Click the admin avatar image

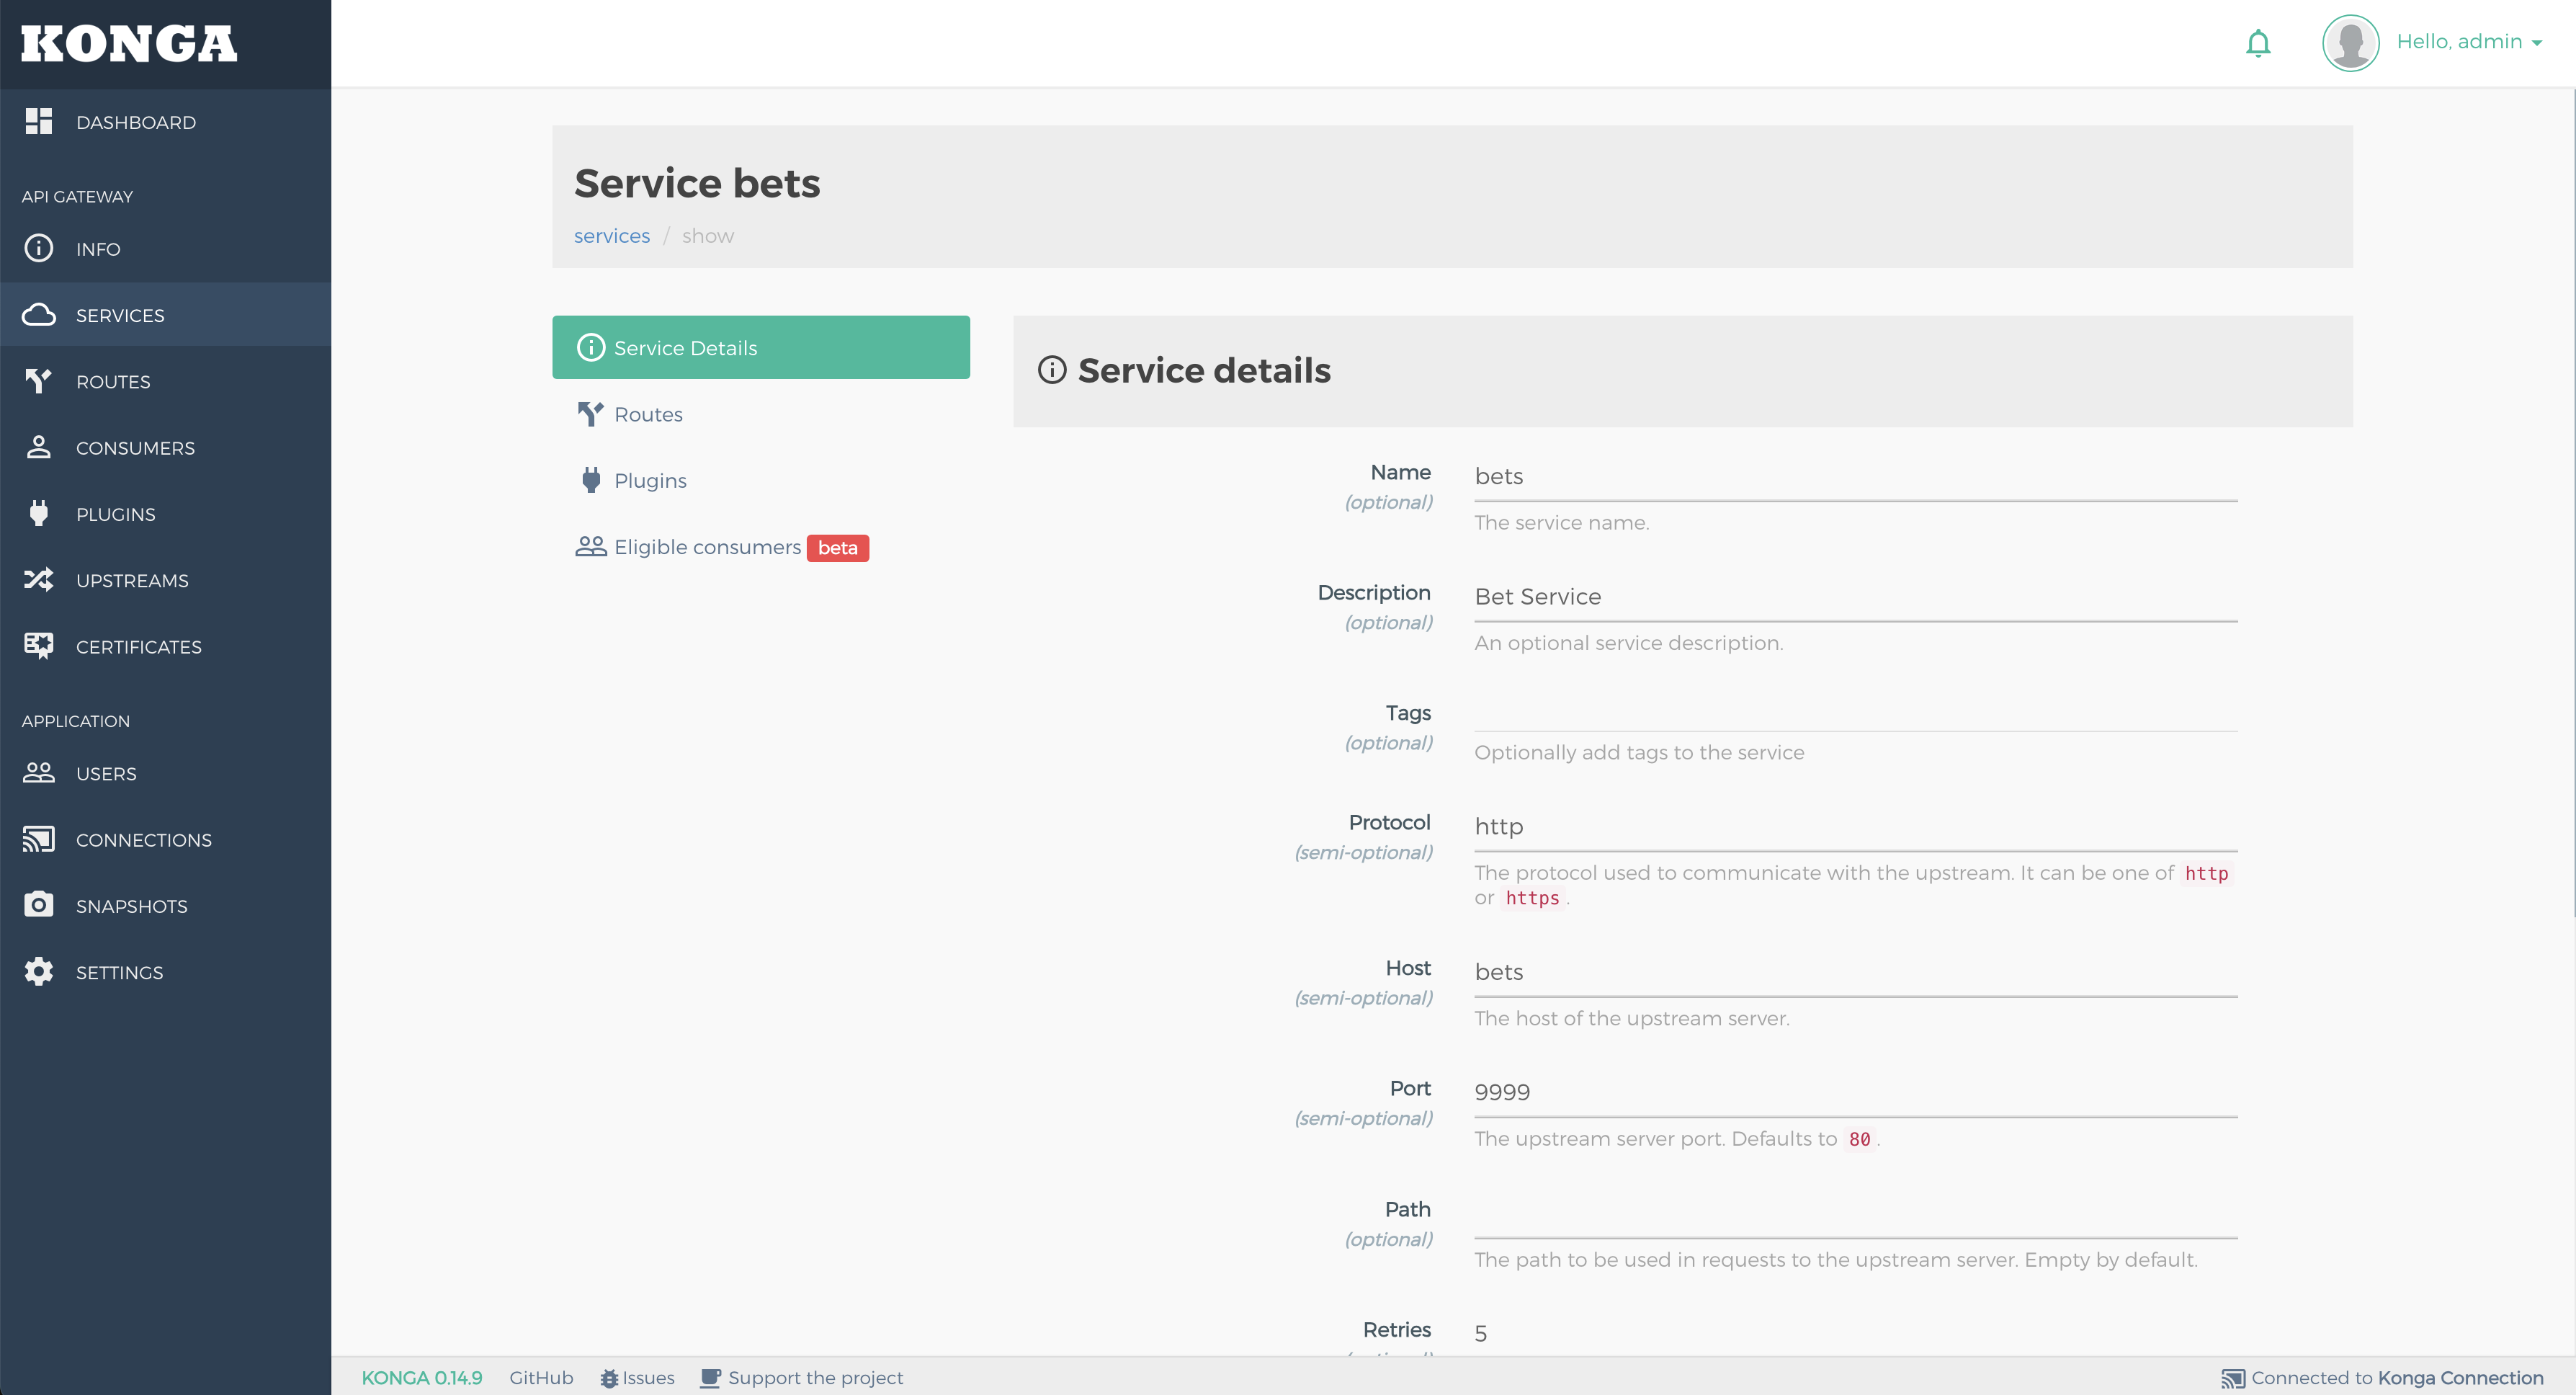point(2350,43)
